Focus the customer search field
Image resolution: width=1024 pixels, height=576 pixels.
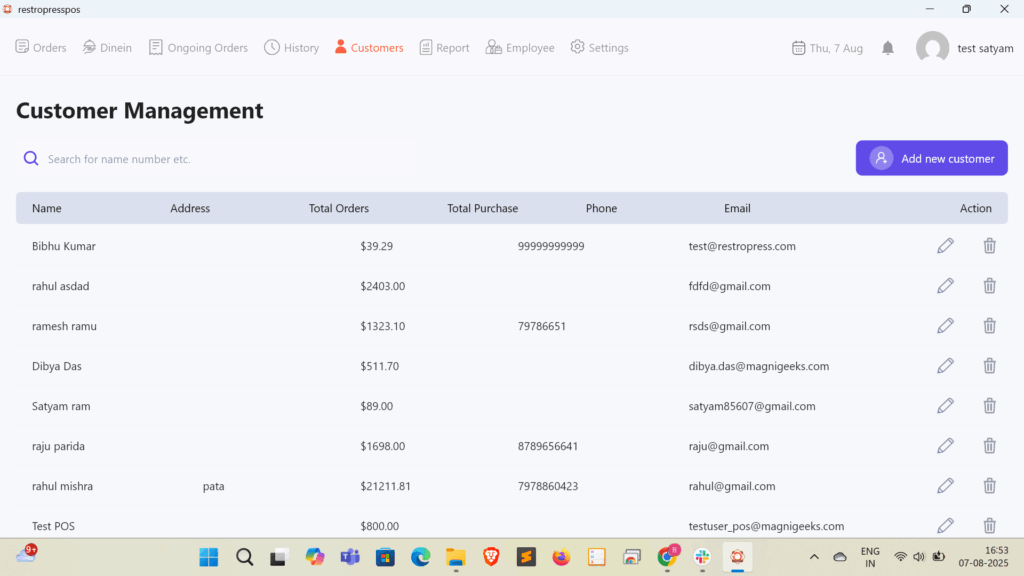click(x=230, y=159)
